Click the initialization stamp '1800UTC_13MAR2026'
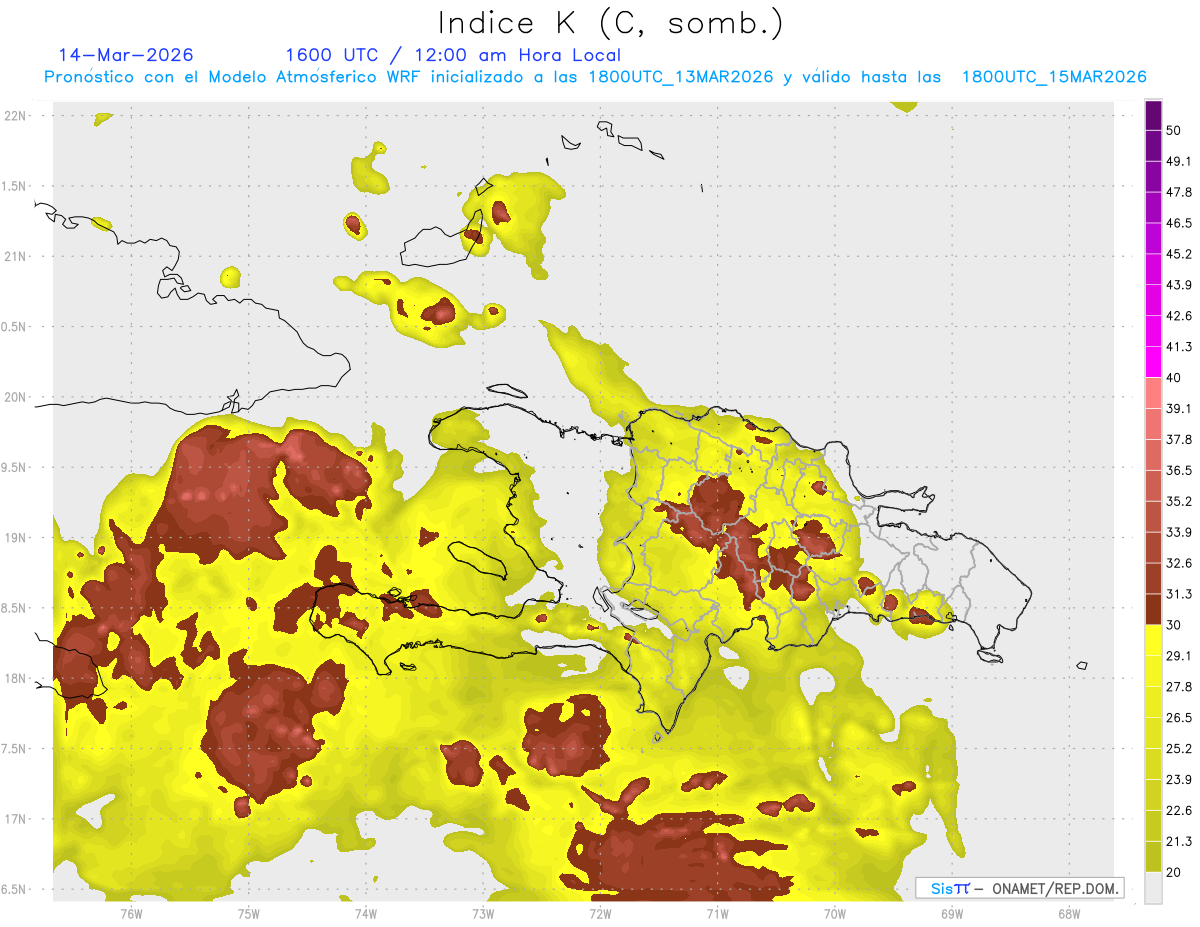This screenshot has height=927, width=1200. coord(680,77)
